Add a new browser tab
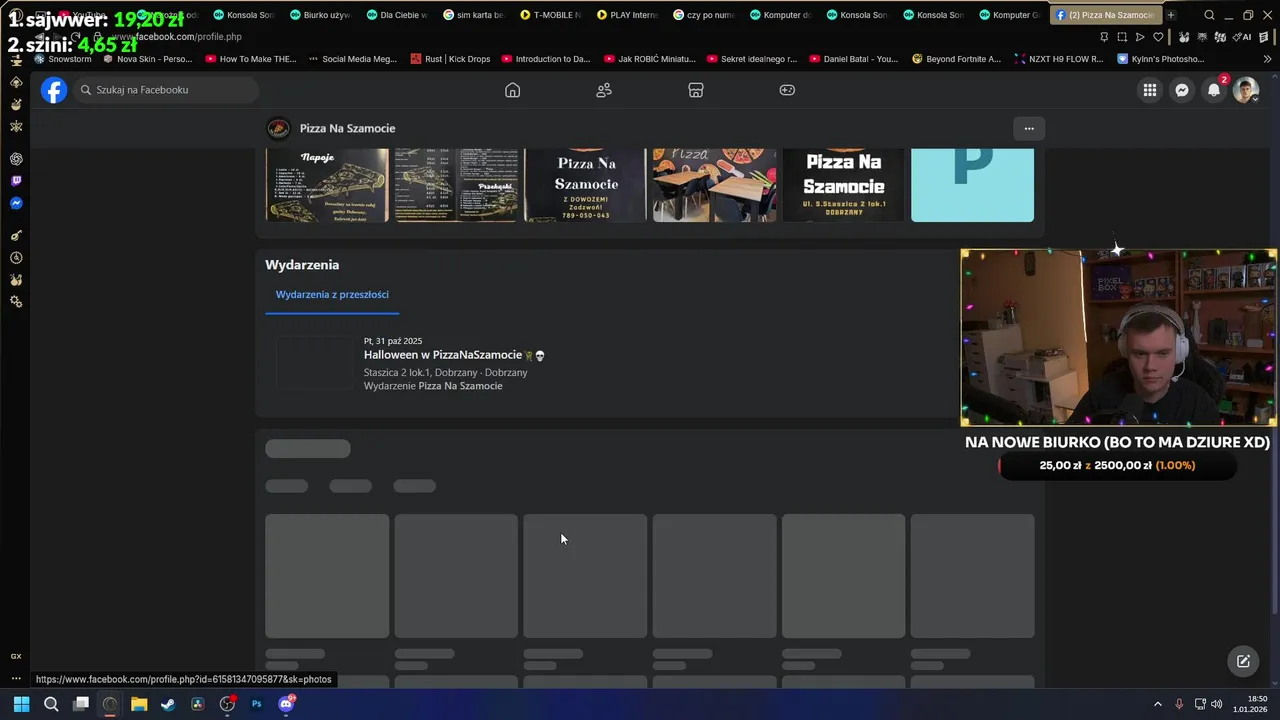 point(1171,15)
